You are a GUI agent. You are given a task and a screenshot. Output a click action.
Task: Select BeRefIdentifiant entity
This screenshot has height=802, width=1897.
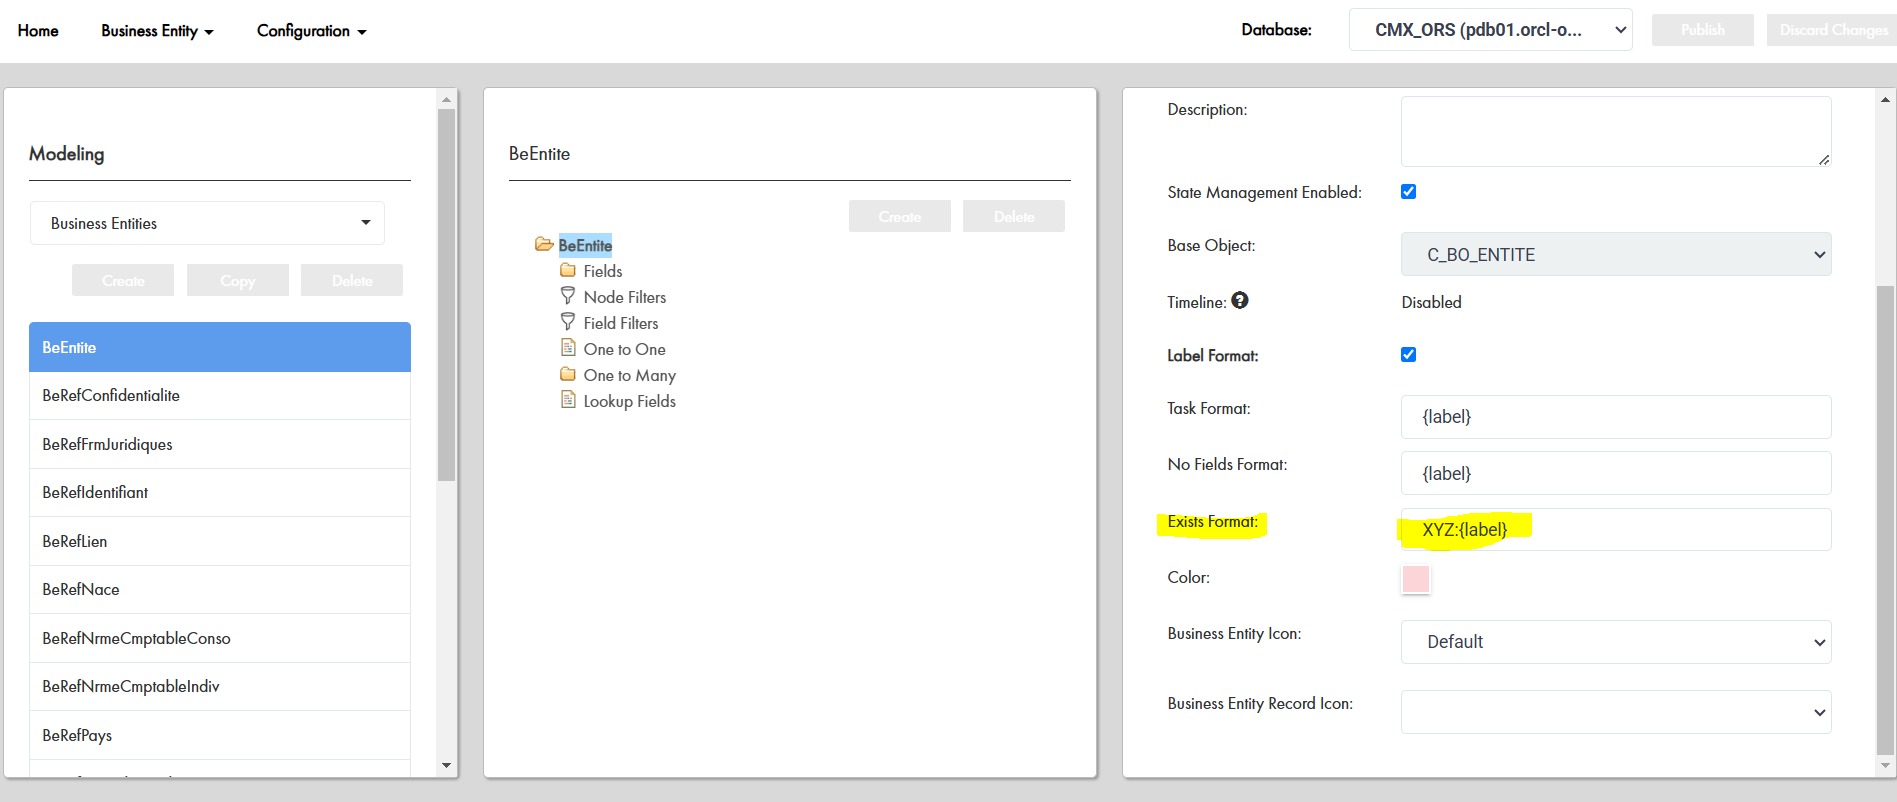(220, 493)
